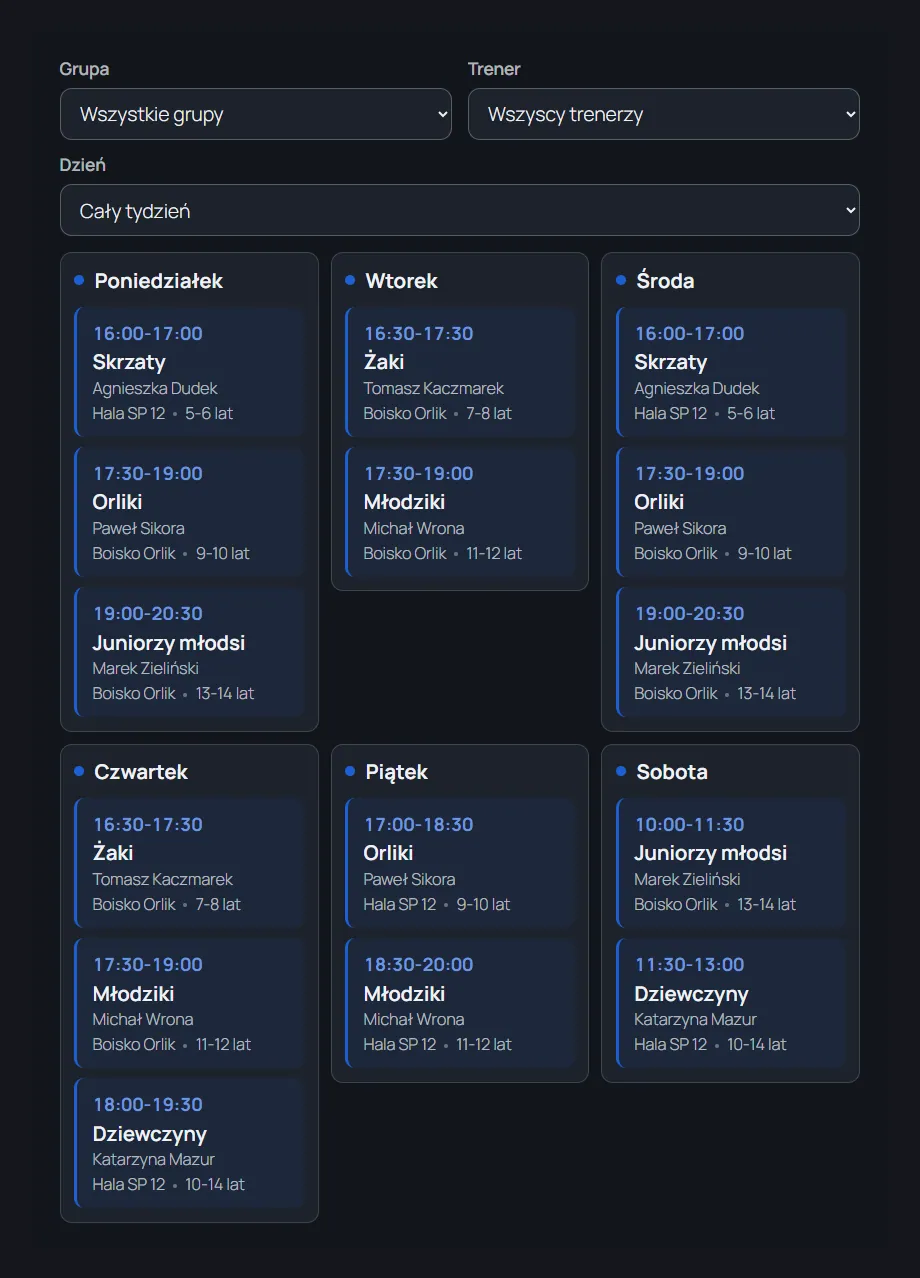Open Wtorek Żaki 16:30-17:30 session
Viewport: 920px width, 1278px height.
click(460, 373)
